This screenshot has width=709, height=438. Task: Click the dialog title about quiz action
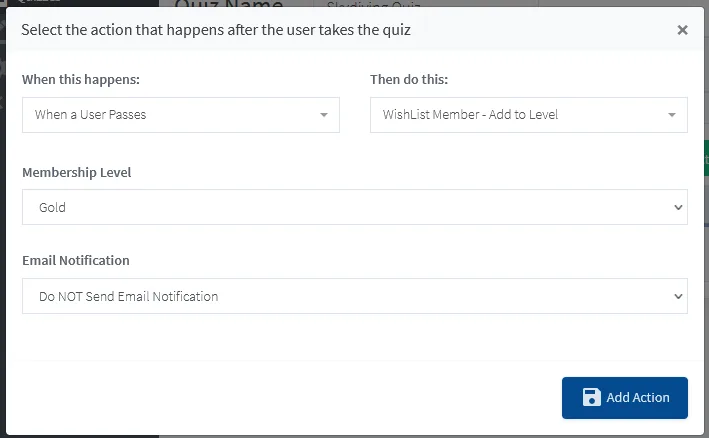(216, 30)
